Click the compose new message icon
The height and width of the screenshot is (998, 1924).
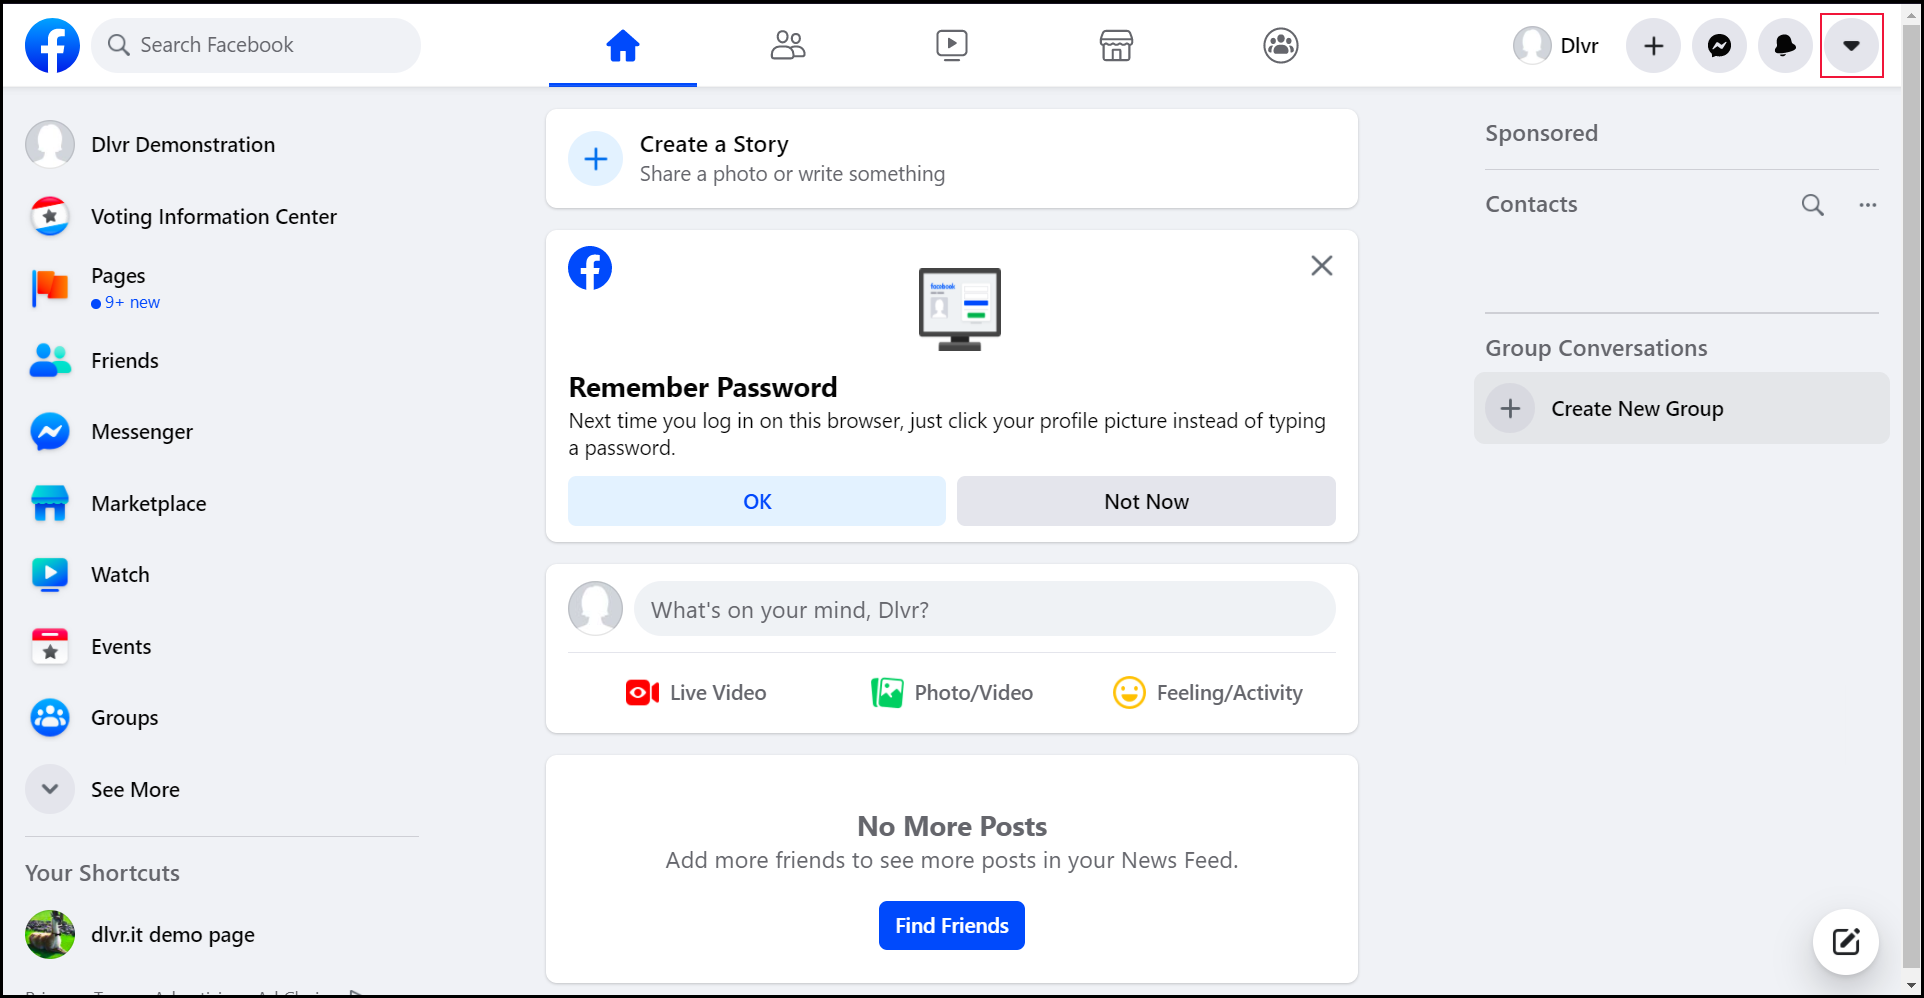pyautogui.click(x=1846, y=941)
